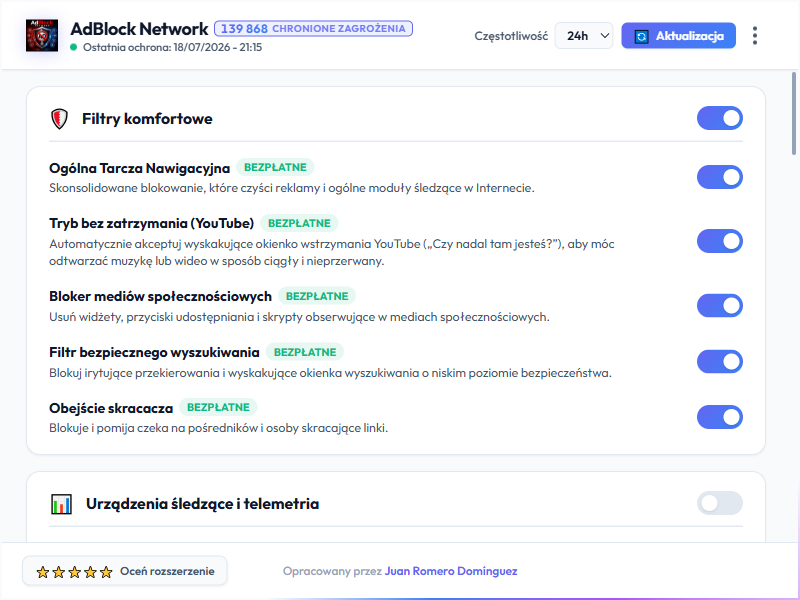This screenshot has height=600, width=800.
Task: Click the shield icon beside Filtry komfortowe
Action: [x=59, y=119]
